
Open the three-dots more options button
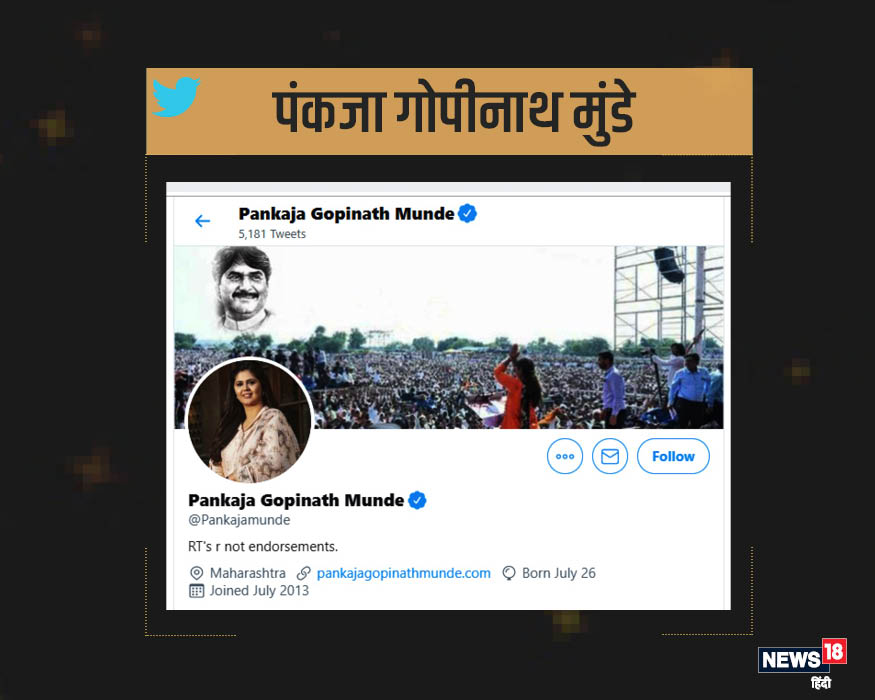(565, 456)
